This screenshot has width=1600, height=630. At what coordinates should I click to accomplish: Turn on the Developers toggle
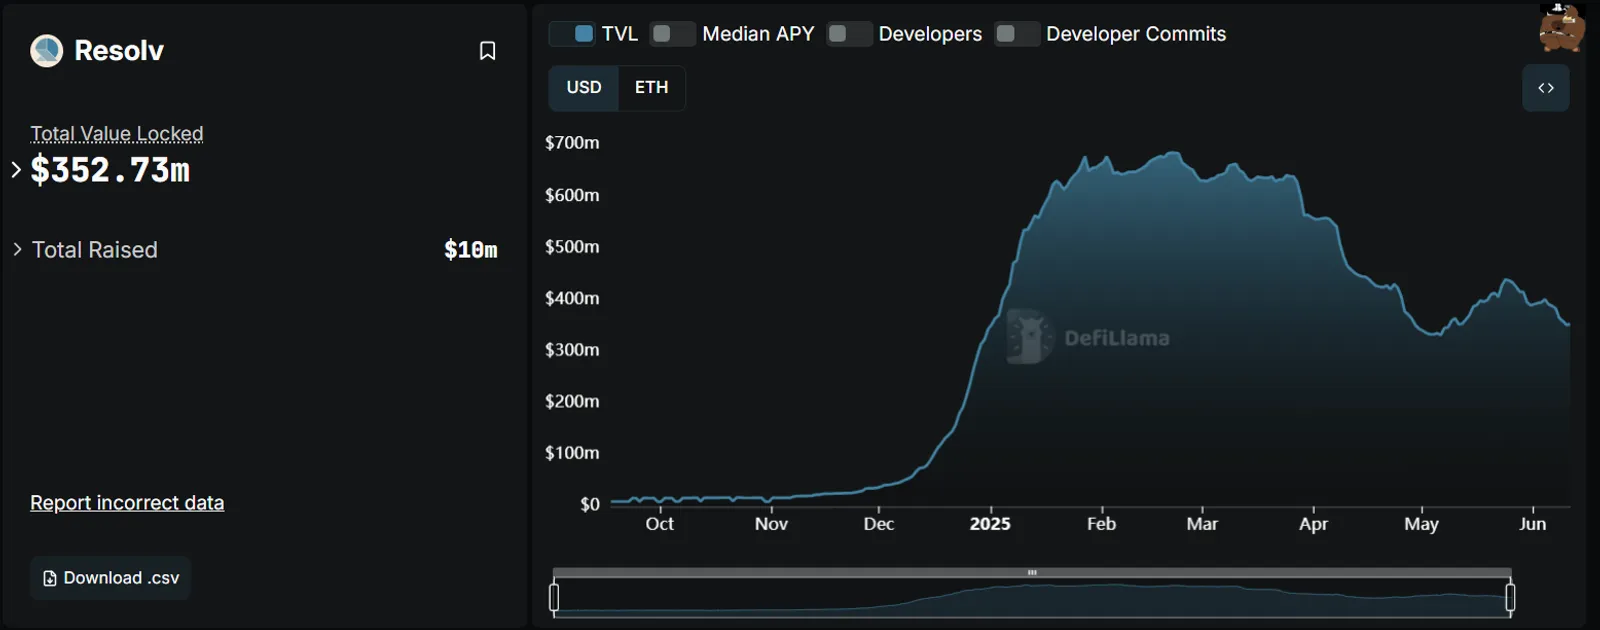[x=849, y=34]
